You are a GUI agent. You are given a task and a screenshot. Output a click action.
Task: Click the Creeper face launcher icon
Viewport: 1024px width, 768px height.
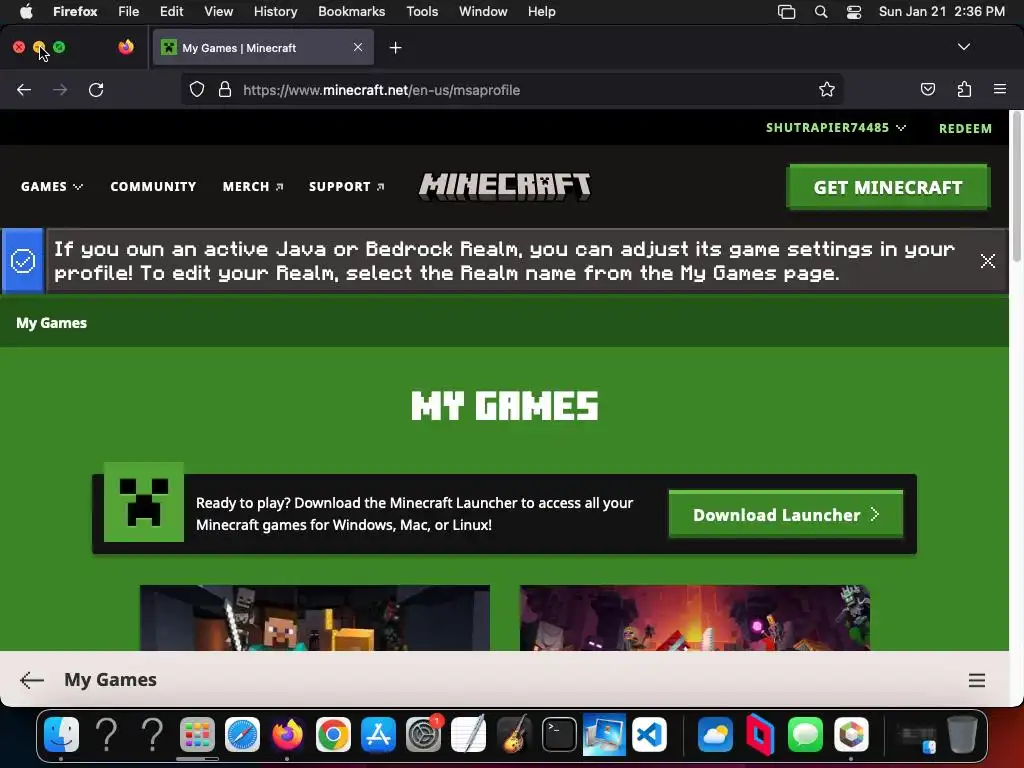144,502
